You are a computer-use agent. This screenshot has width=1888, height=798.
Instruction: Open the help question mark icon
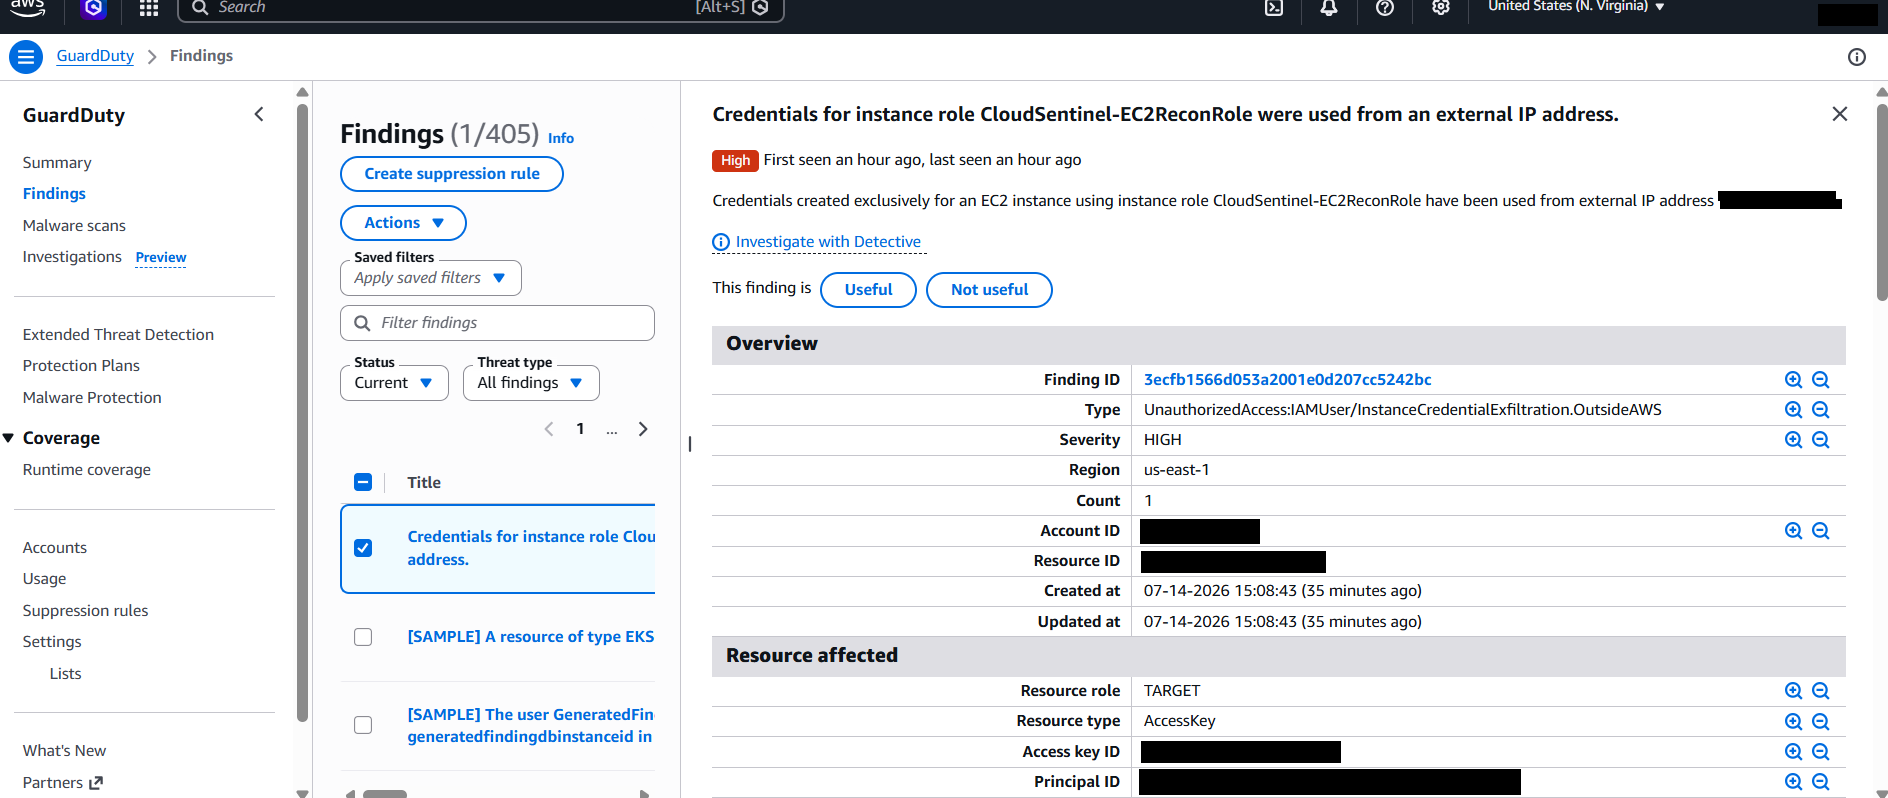pyautogui.click(x=1385, y=8)
